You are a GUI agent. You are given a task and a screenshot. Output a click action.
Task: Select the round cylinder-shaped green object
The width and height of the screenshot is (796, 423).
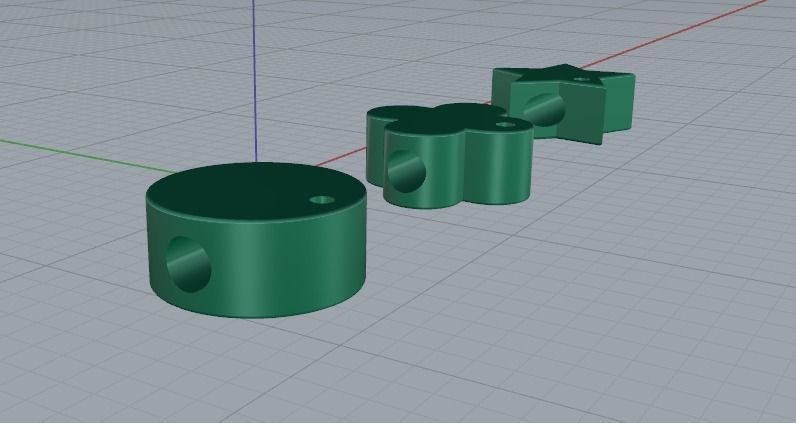click(x=256, y=240)
